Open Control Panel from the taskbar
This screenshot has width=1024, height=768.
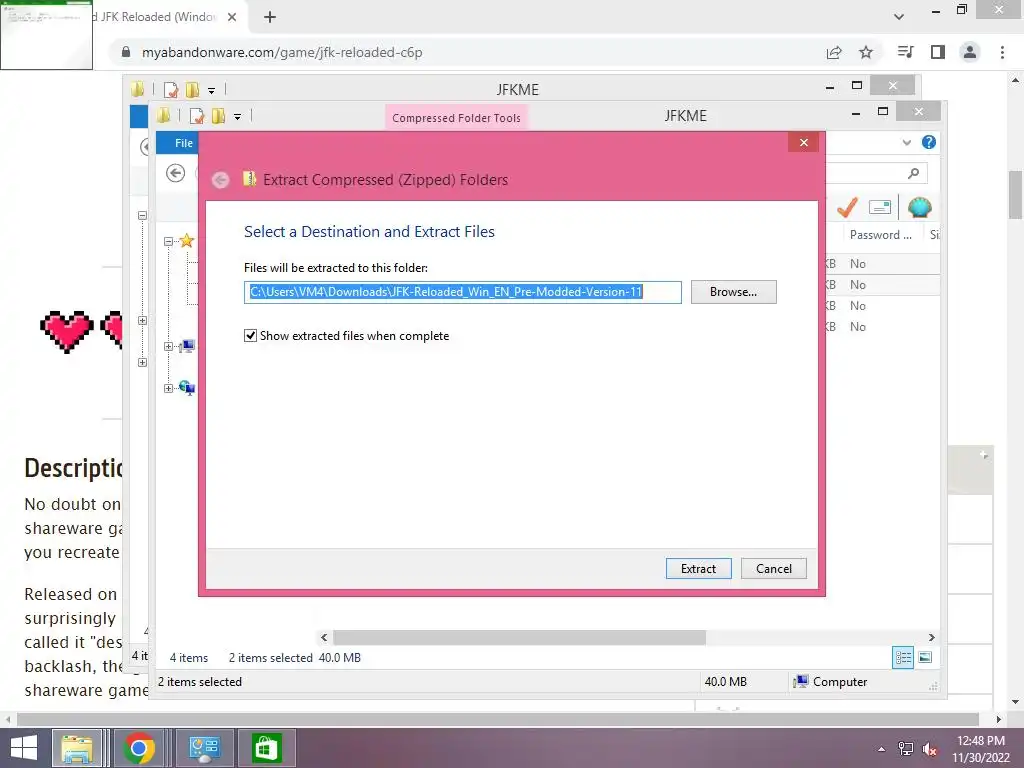204,748
